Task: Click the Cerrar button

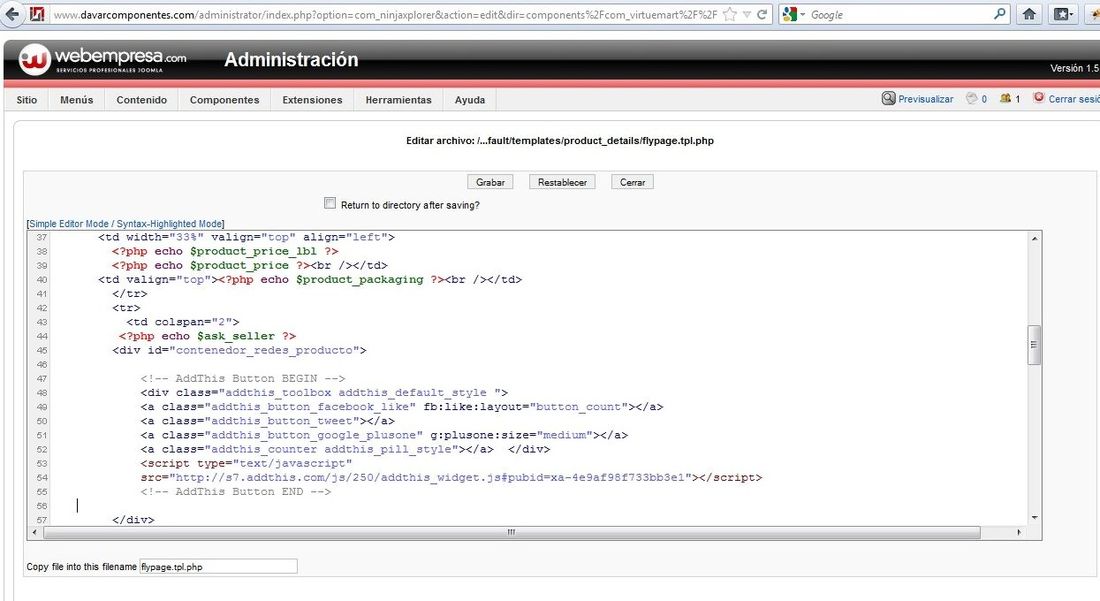Action: tap(632, 182)
